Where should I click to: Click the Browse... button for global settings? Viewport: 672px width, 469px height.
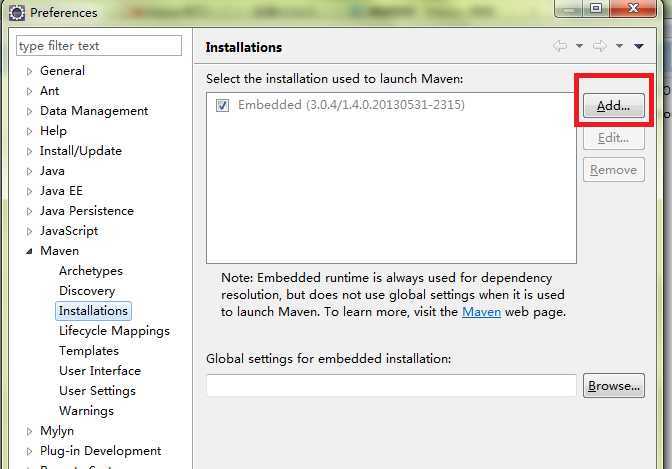(x=613, y=386)
